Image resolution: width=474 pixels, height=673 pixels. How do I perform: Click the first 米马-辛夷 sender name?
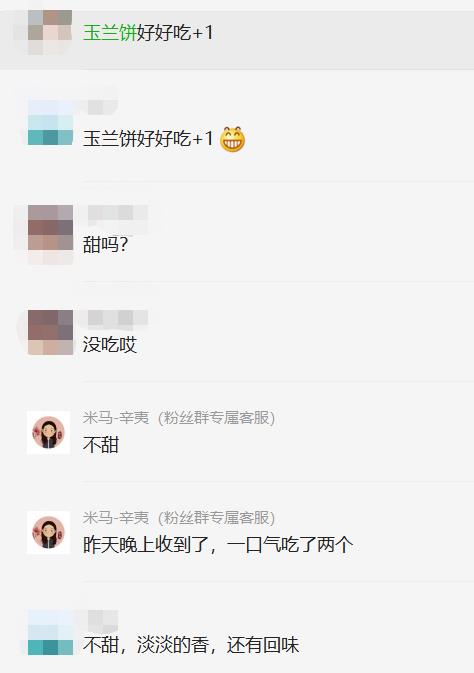coord(116,418)
